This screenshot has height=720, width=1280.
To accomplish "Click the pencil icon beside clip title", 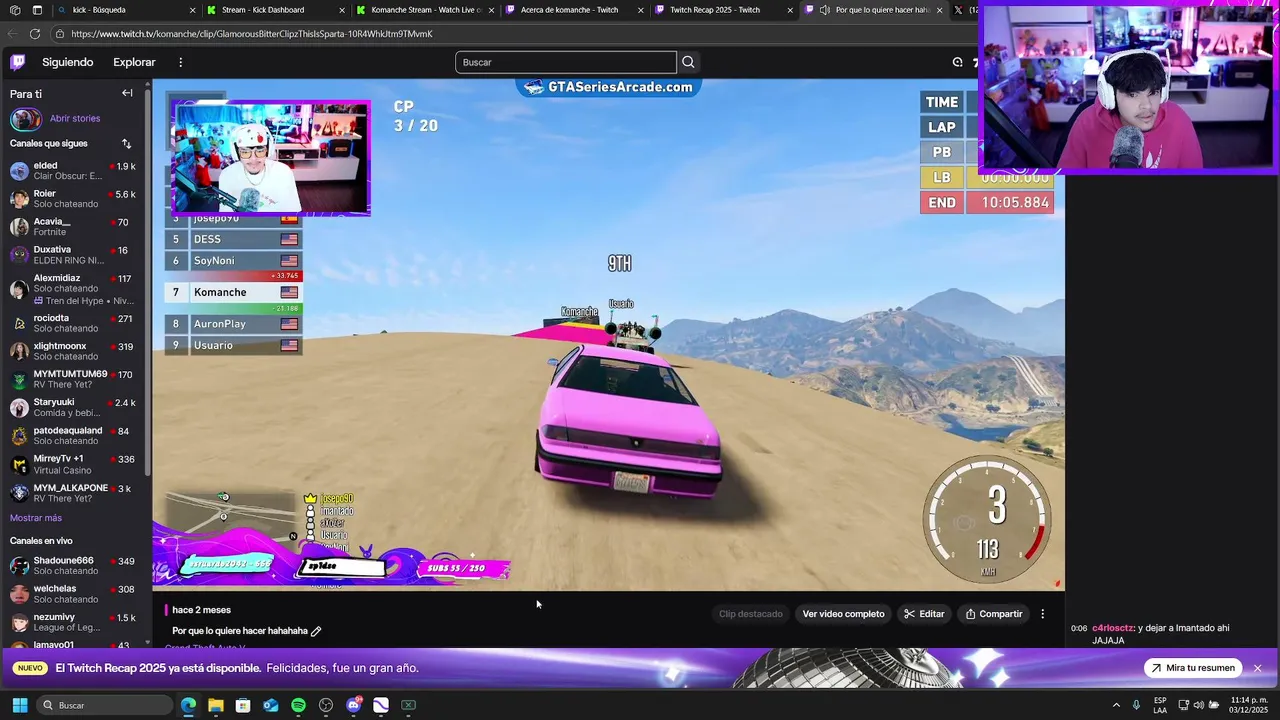I will [x=316, y=631].
